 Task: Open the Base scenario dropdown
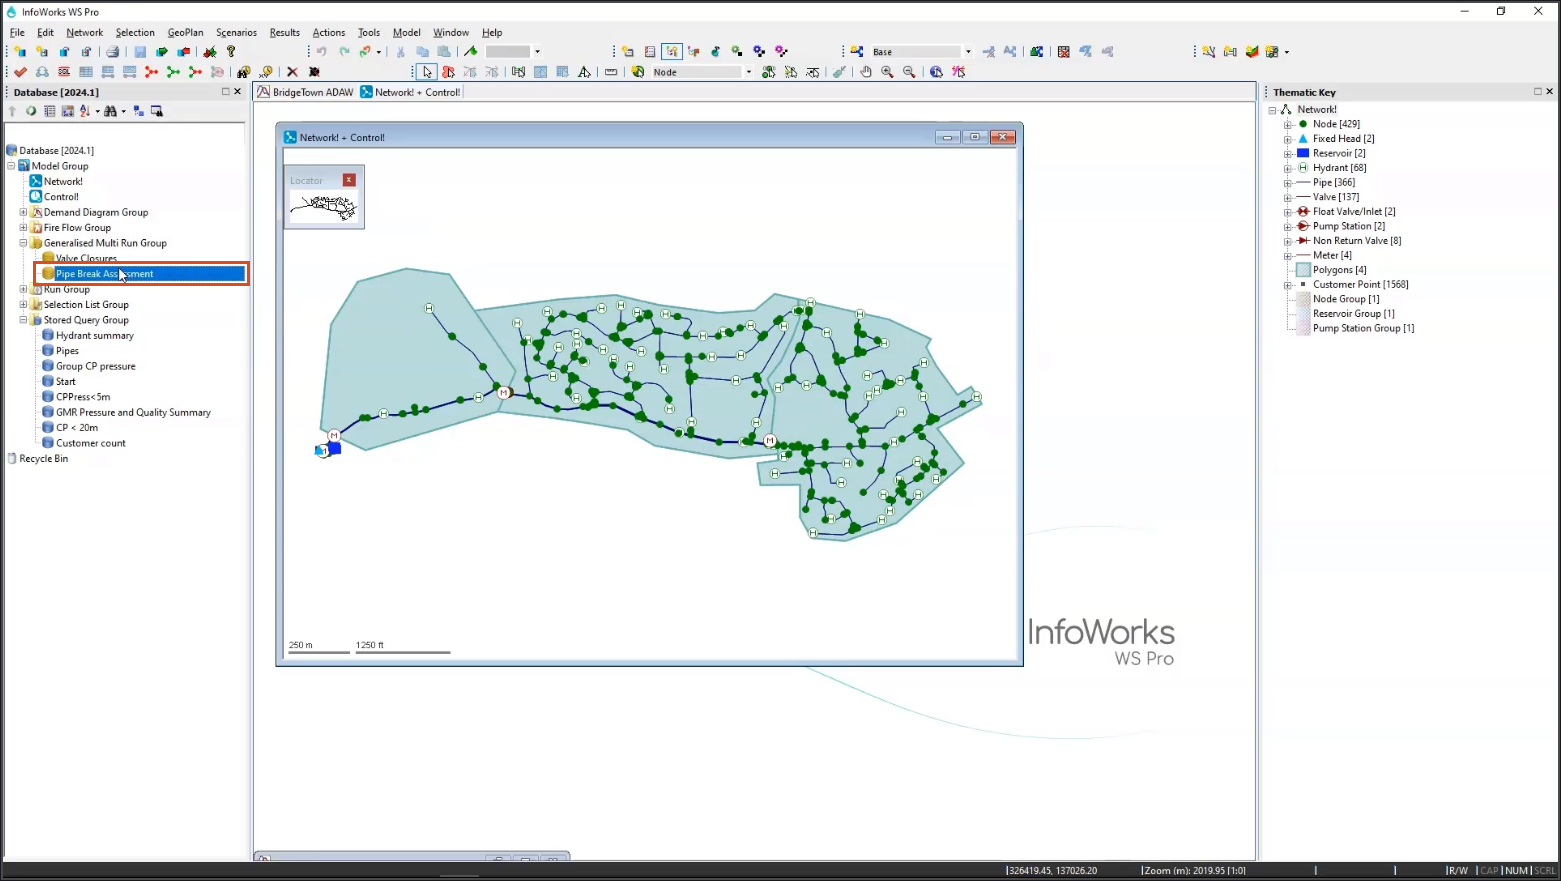[968, 52]
